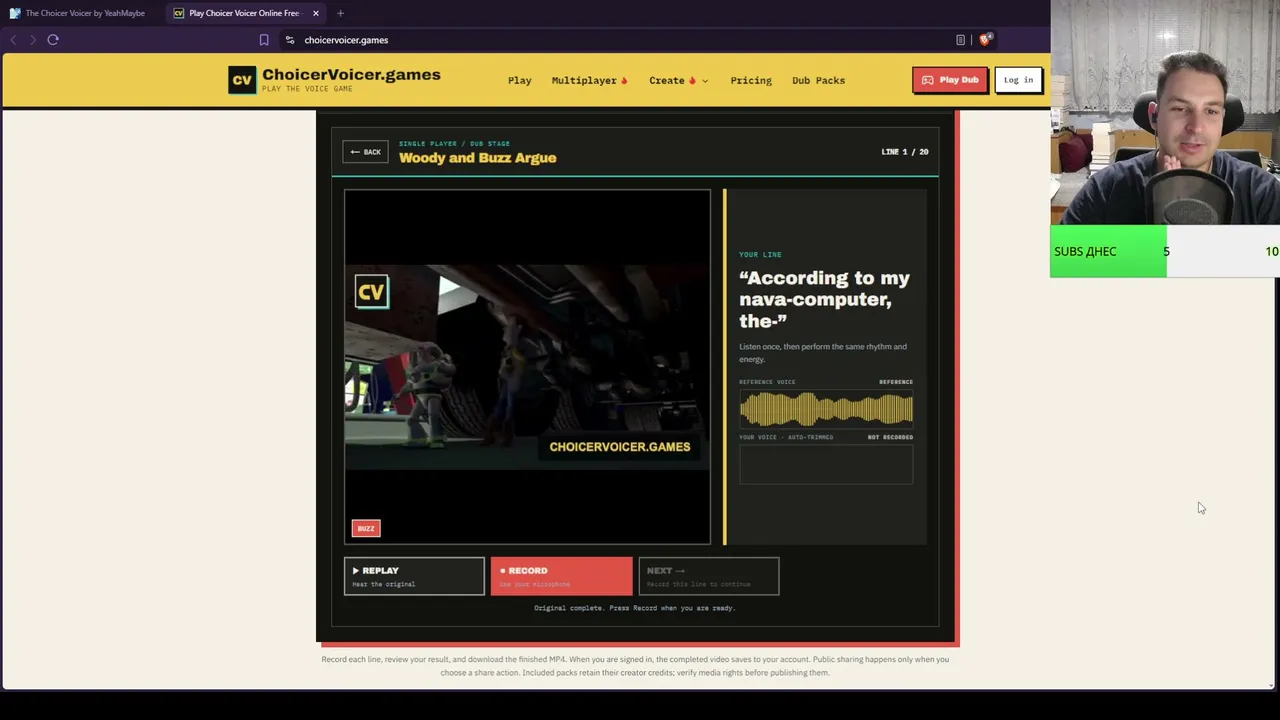Screen dimensions: 1280x720
Task: Go back with the Back button
Action: (365, 152)
